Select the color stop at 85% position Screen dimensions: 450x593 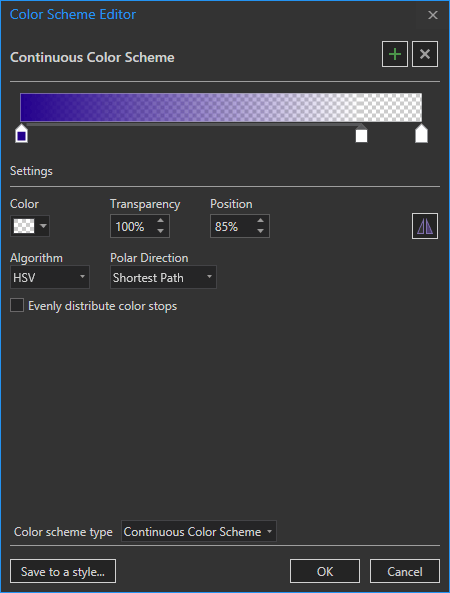pos(362,134)
